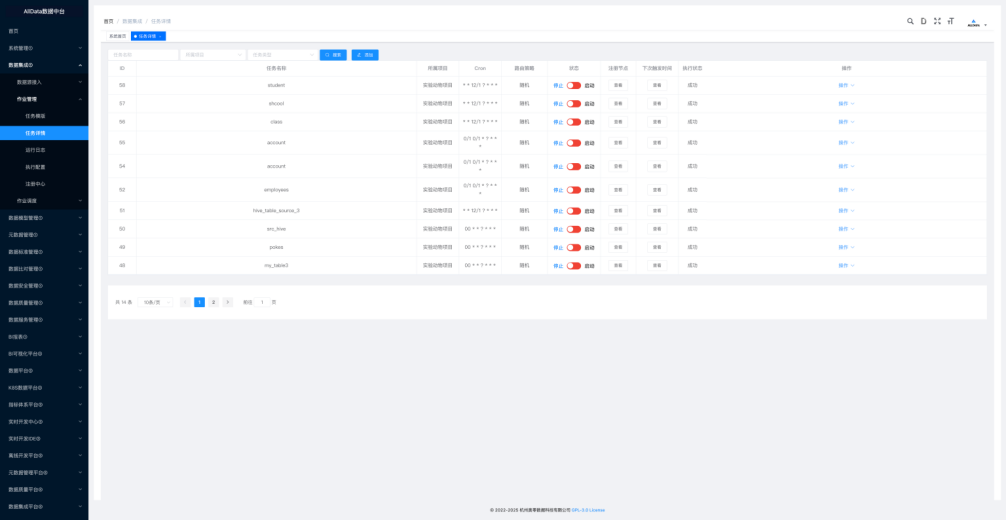Go to pagination page 2

coord(214,302)
